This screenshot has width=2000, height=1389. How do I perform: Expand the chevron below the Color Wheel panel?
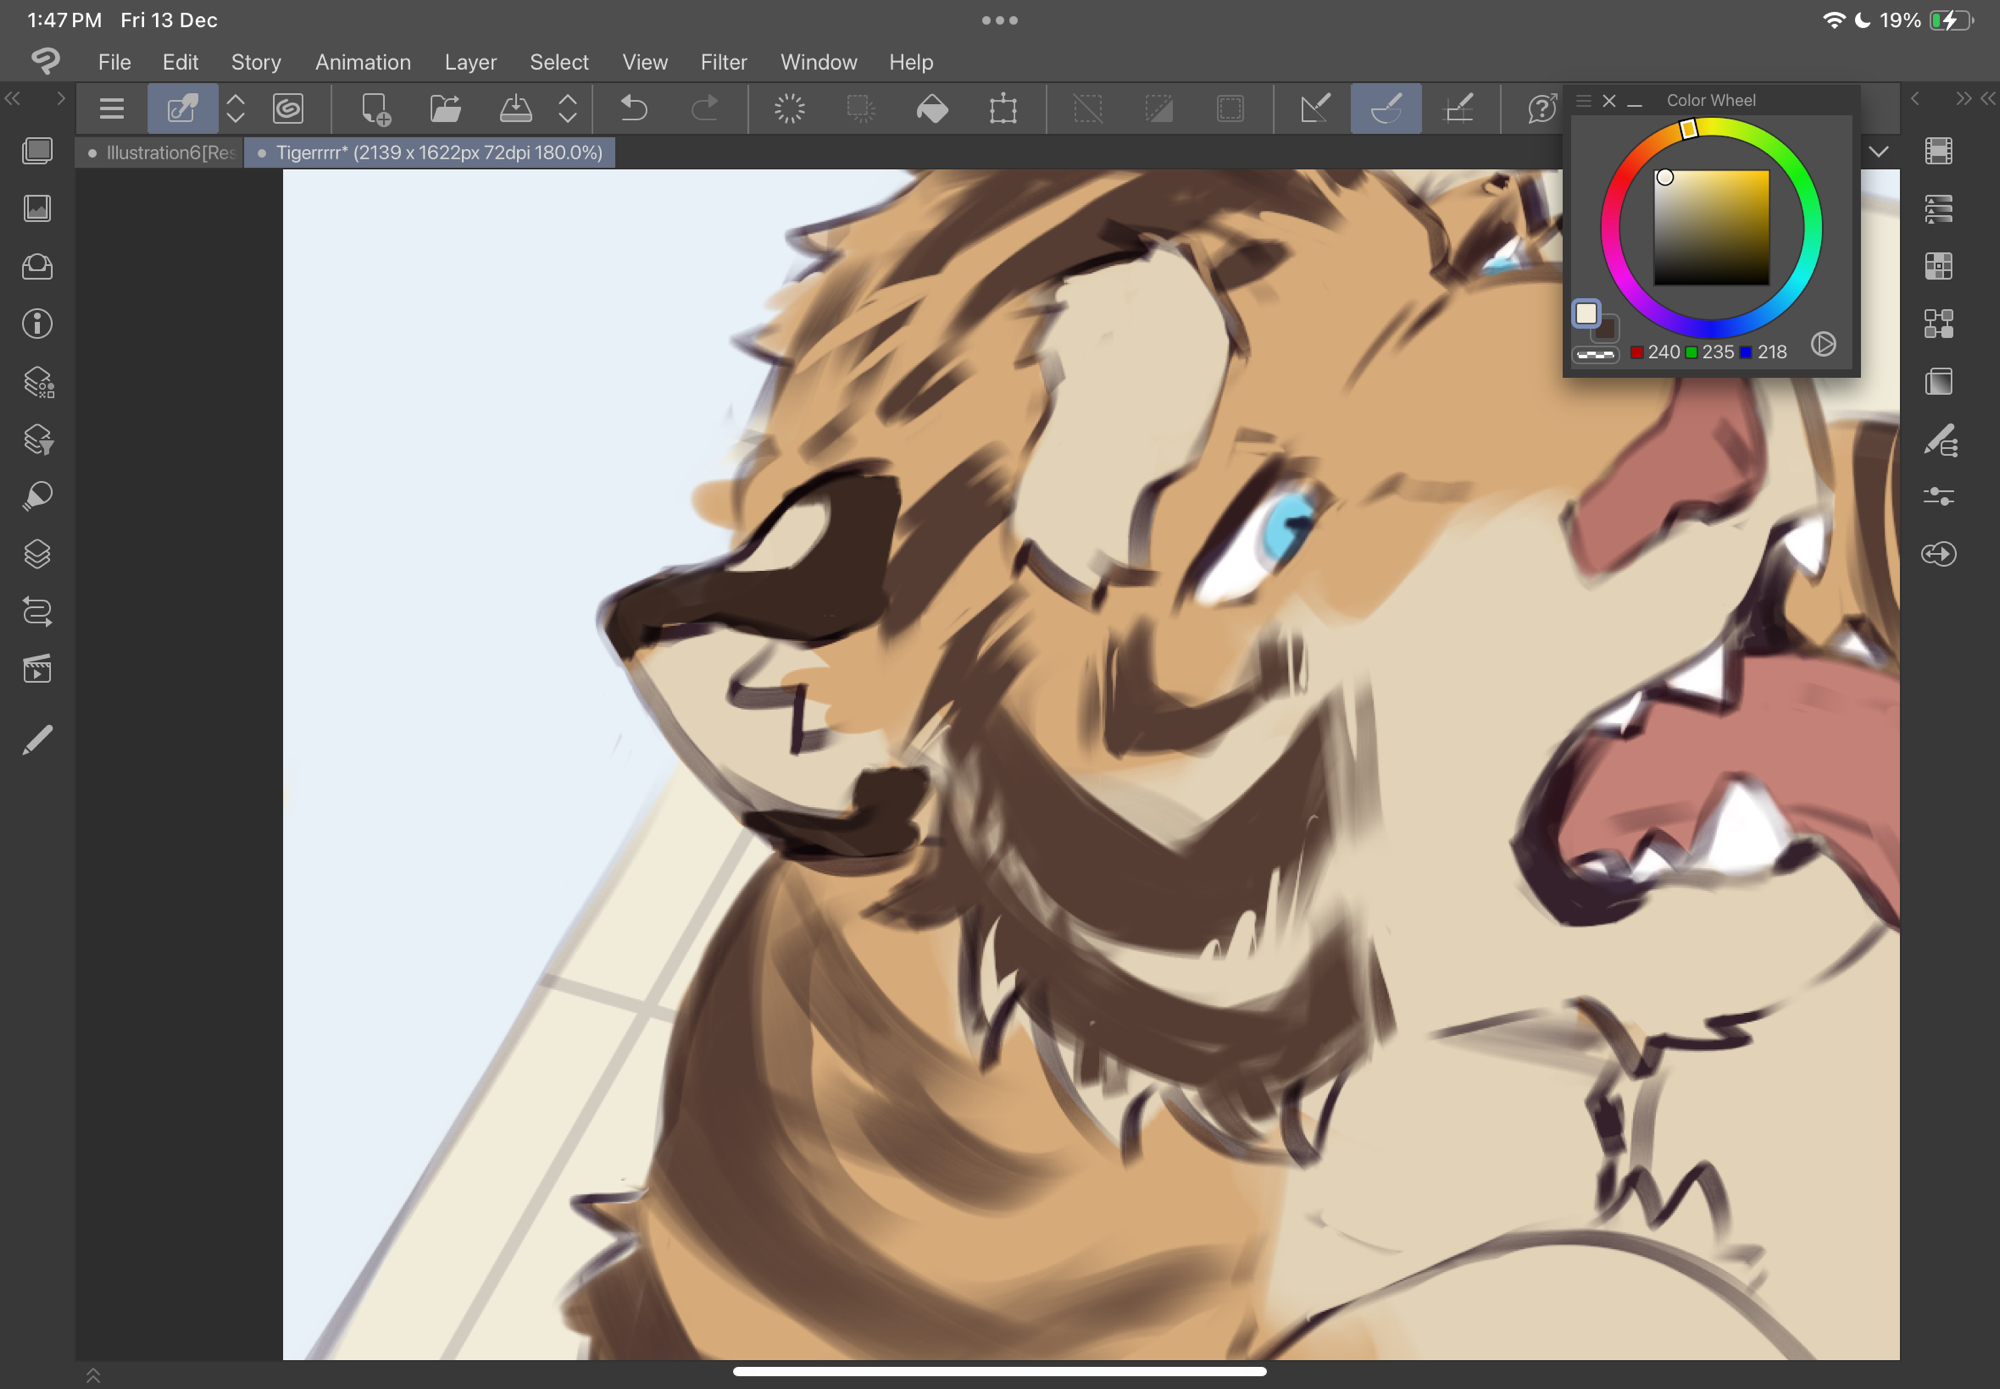click(1879, 152)
